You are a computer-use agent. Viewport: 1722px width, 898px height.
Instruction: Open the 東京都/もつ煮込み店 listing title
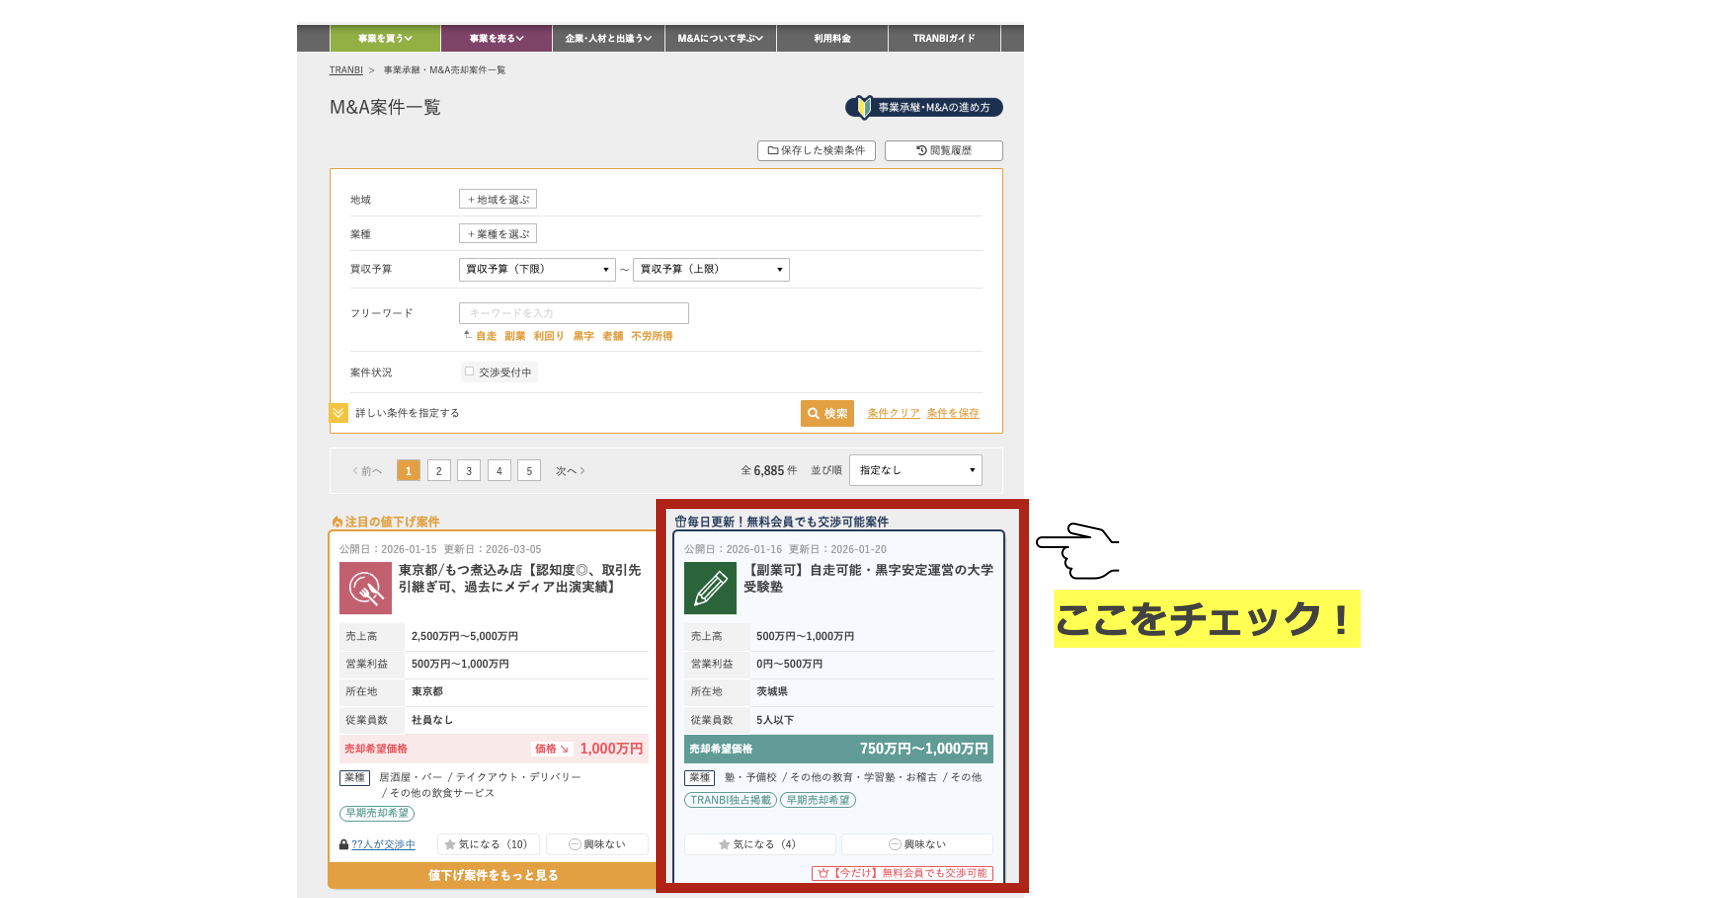pyautogui.click(x=520, y=578)
